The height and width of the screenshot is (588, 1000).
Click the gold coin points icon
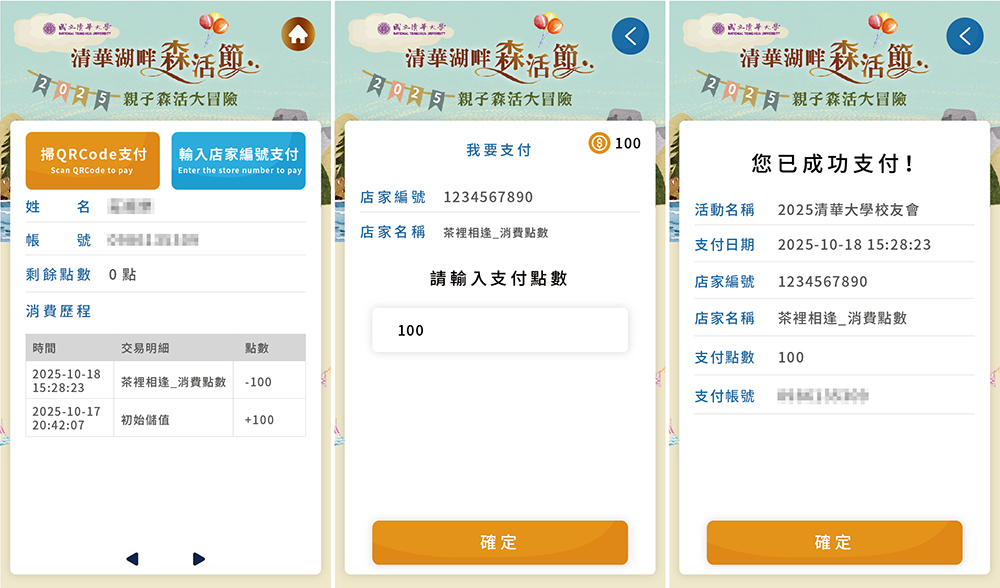[599, 143]
